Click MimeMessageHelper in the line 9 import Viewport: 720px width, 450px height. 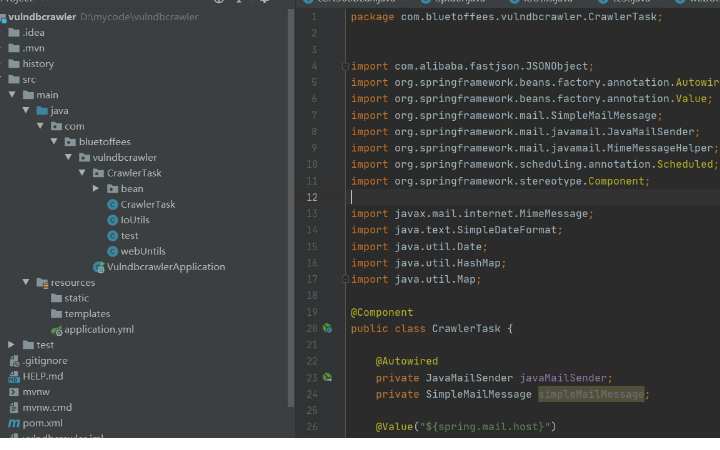tap(660, 148)
